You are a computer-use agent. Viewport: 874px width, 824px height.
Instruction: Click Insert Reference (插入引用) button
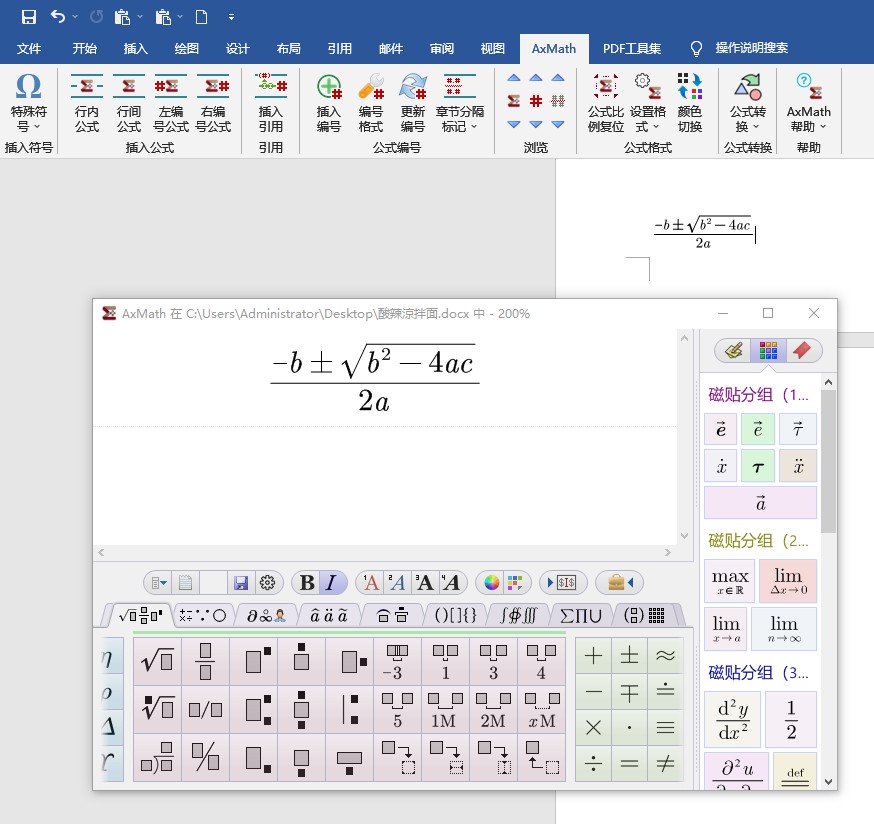[271, 104]
